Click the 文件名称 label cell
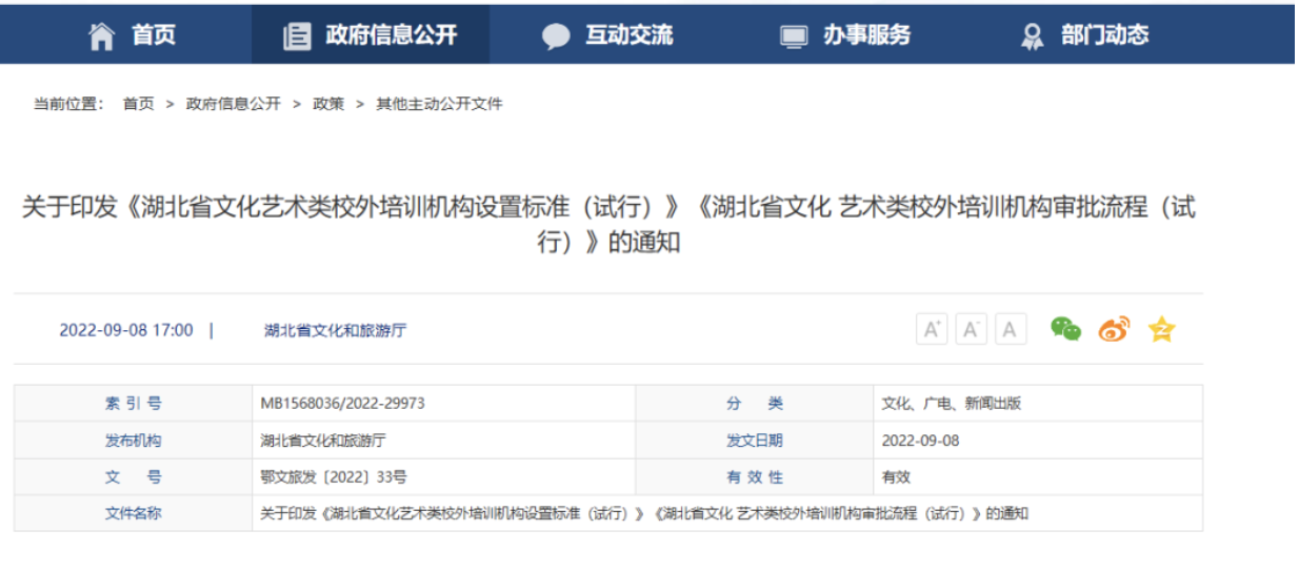This screenshot has height=582, width=1295. coord(133,513)
